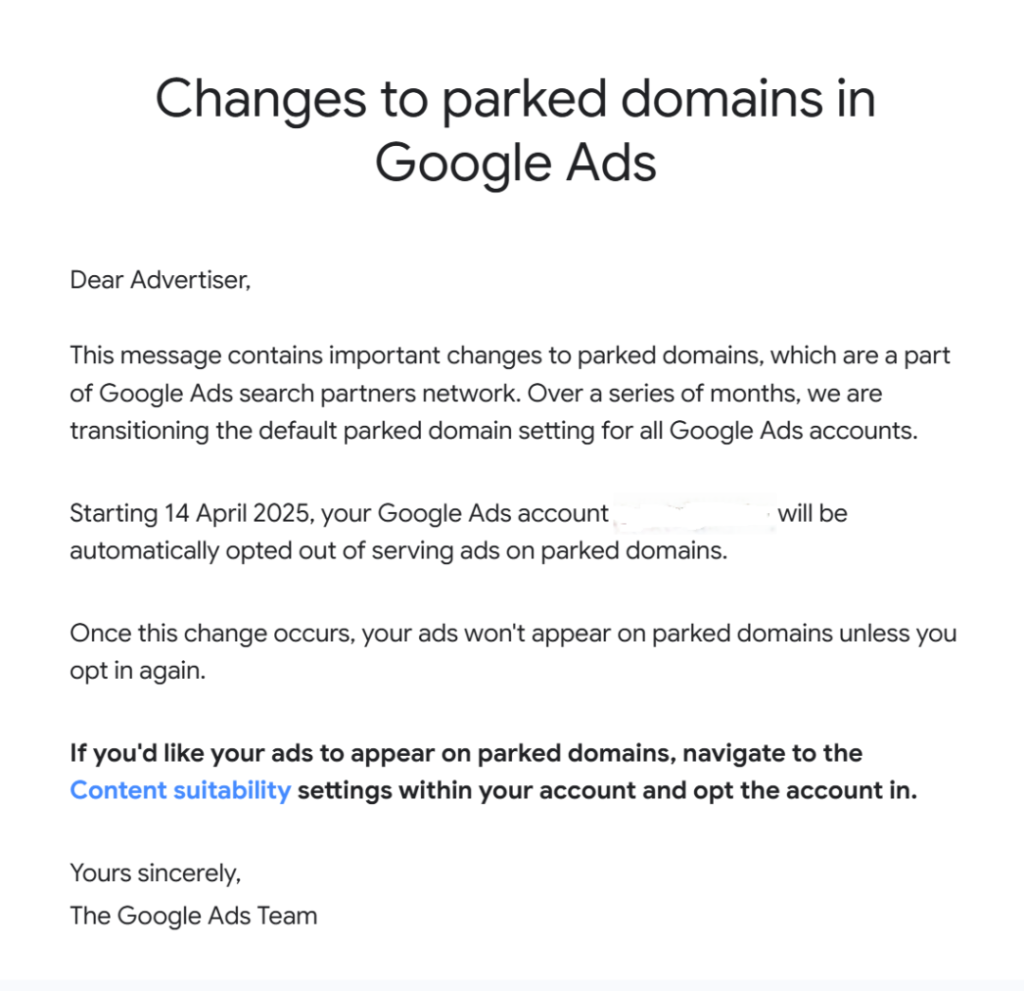
Task: Click the "Dear Advertiser," greeting
Action: [160, 280]
